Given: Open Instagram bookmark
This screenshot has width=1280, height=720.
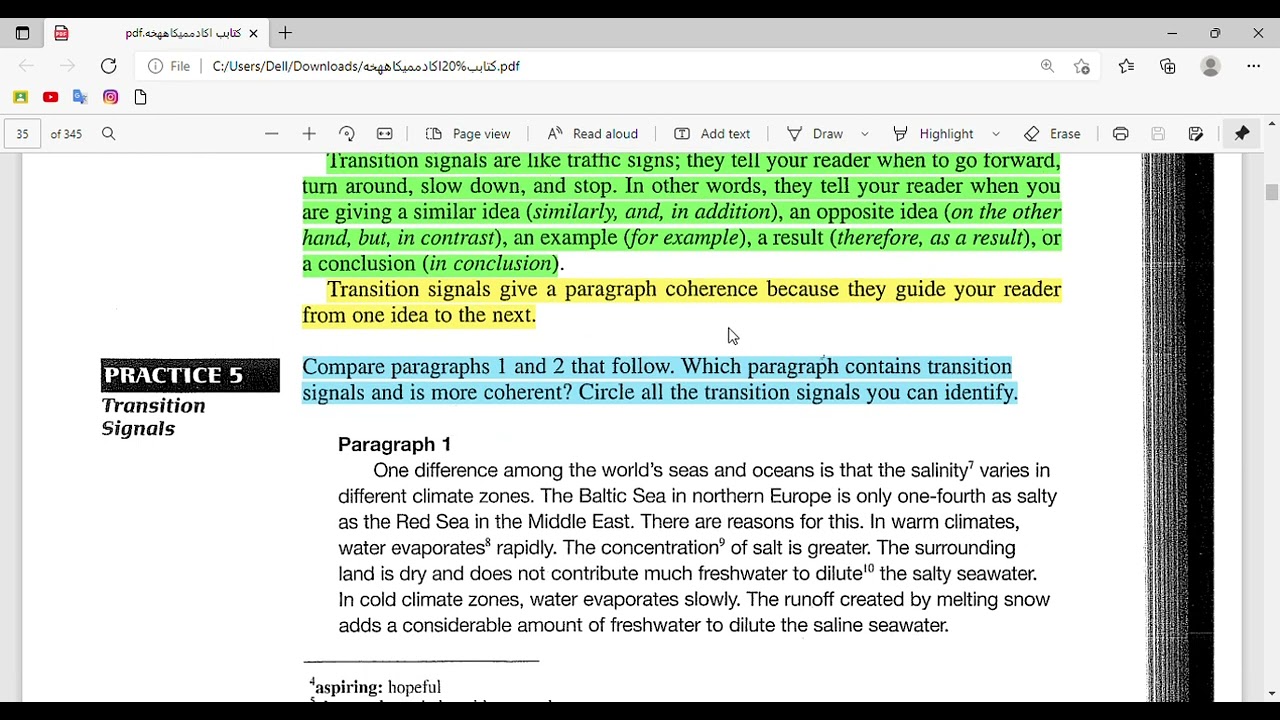Looking at the screenshot, I should [x=110, y=97].
